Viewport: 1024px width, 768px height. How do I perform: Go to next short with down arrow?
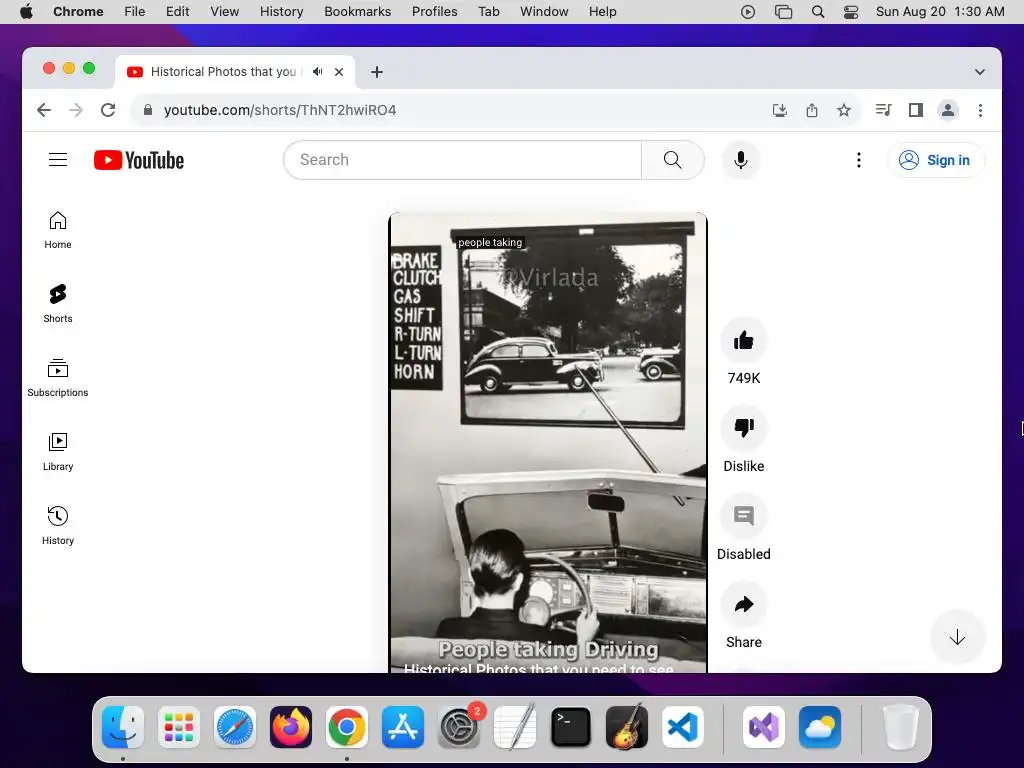coord(957,637)
